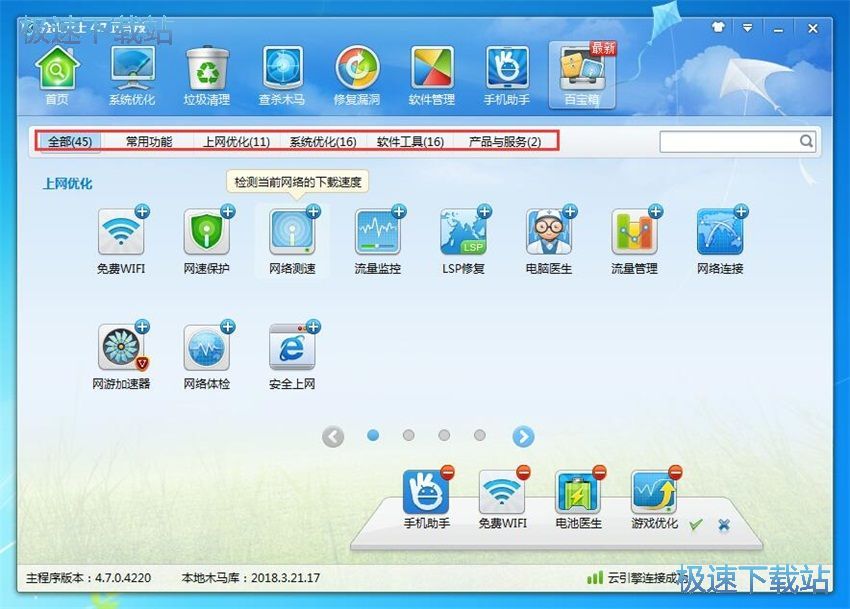Add 网络体检 via its plus badge
850x609 pixels.
click(x=228, y=327)
